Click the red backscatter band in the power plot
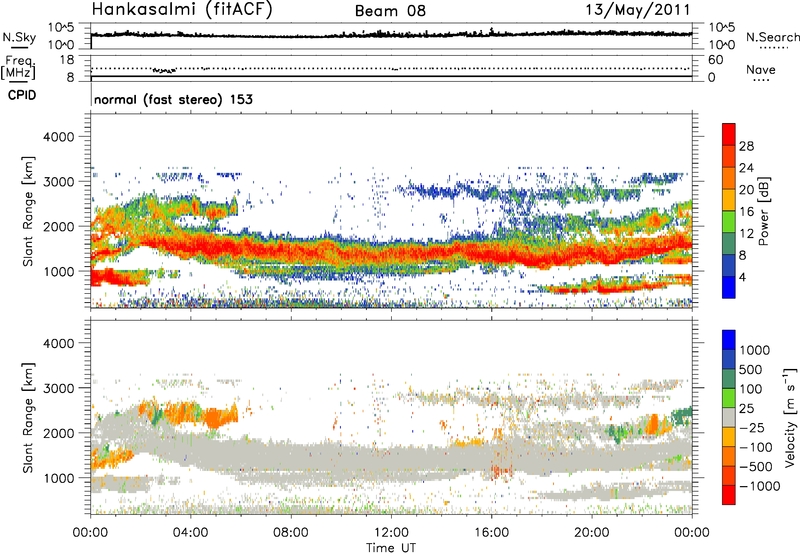The image size is (800, 554). tap(391, 253)
